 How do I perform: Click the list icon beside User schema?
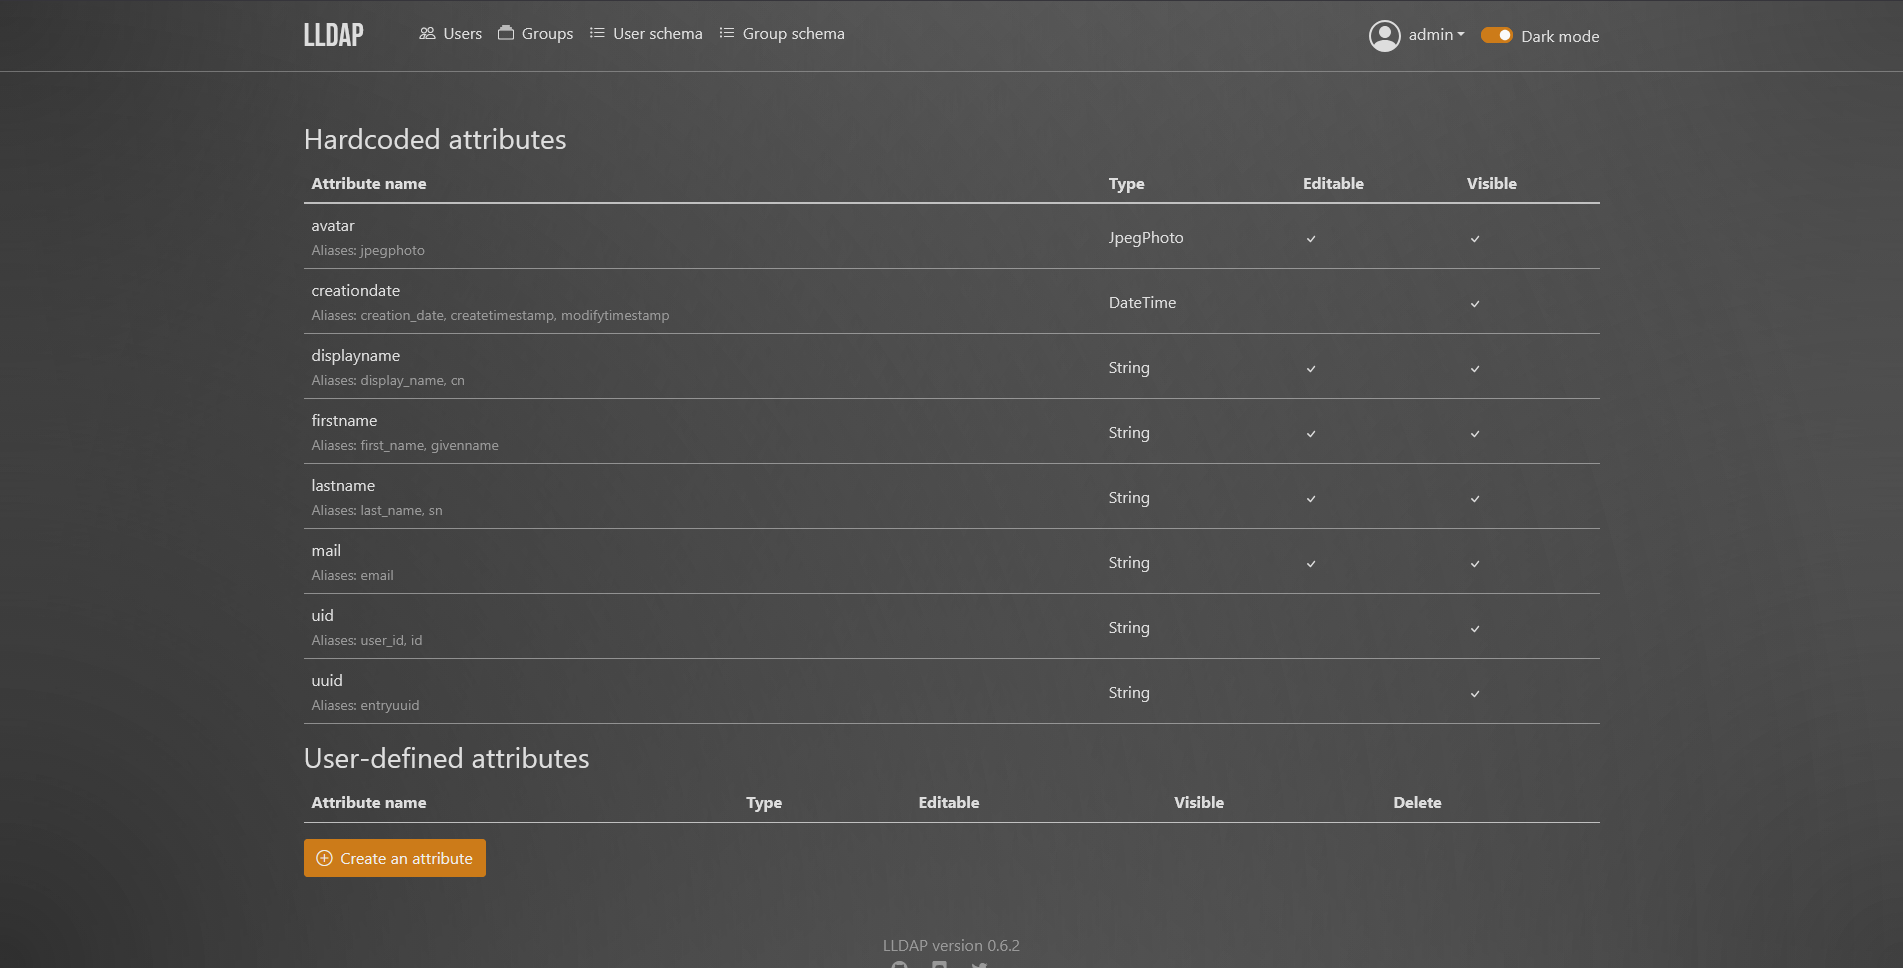597,33
